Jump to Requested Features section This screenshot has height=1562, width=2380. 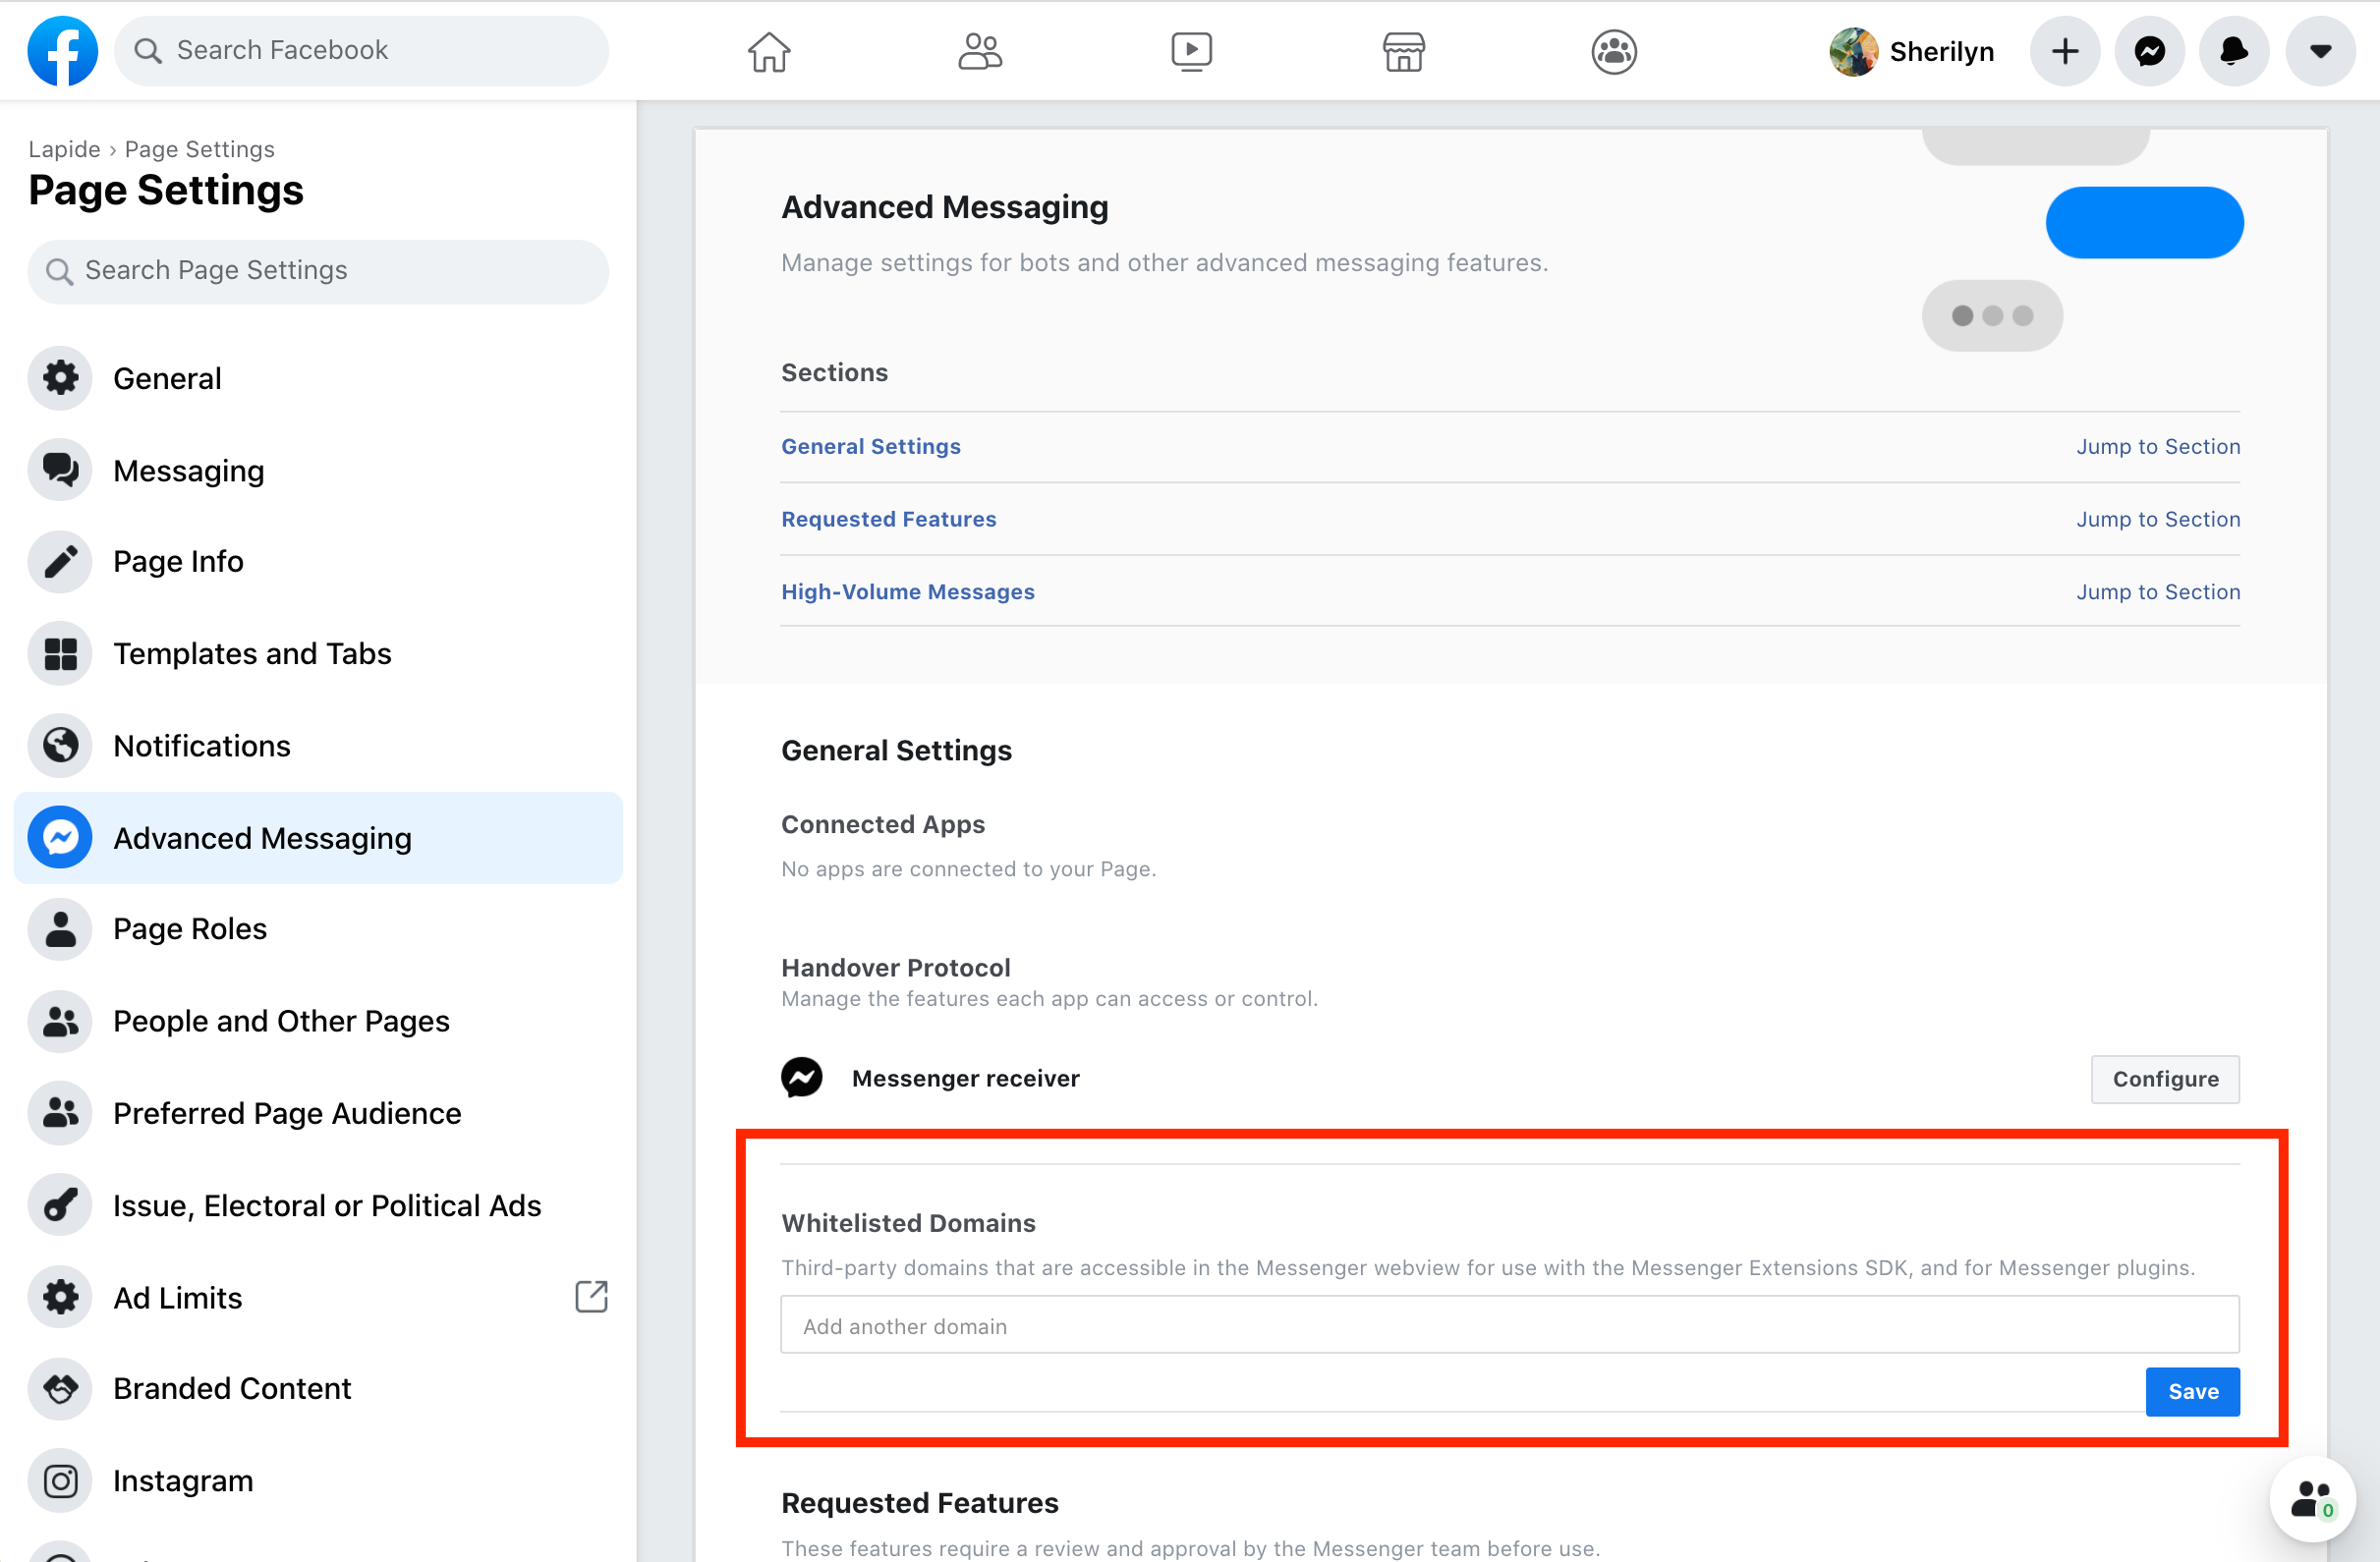(2157, 519)
